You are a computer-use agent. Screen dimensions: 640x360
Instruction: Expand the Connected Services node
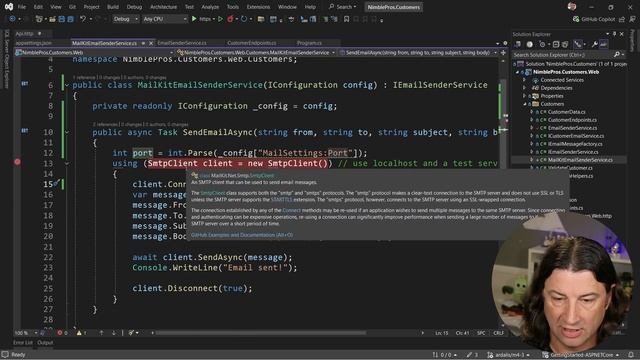click(x=525, y=80)
